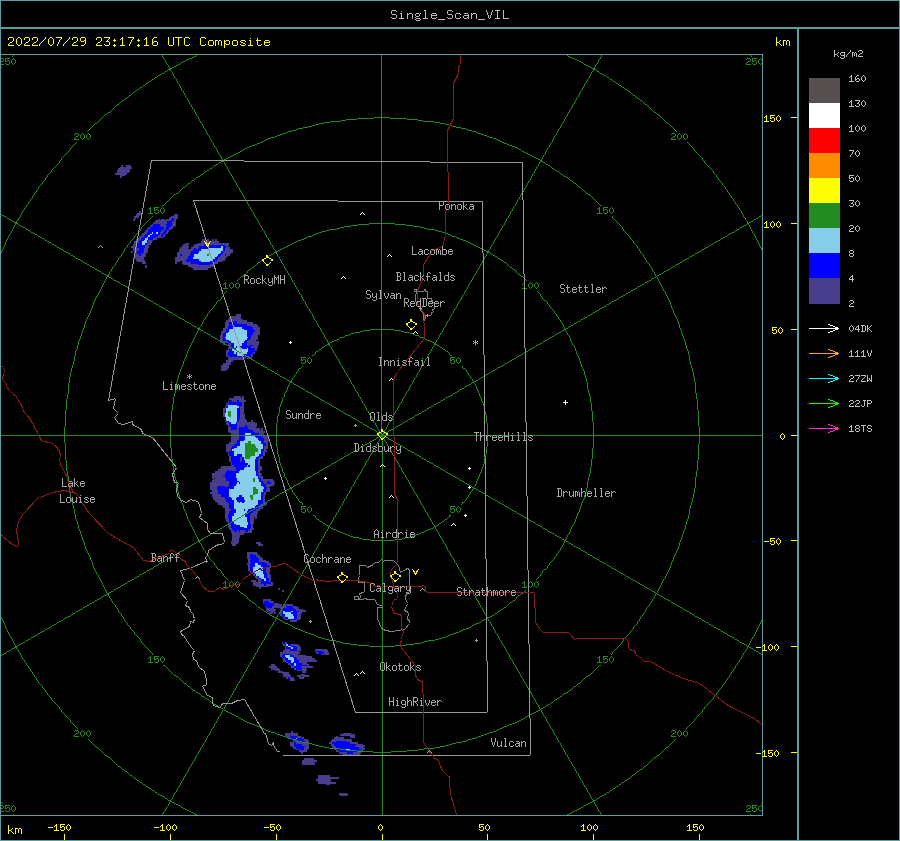Click the ThreeHills label

(x=503, y=437)
